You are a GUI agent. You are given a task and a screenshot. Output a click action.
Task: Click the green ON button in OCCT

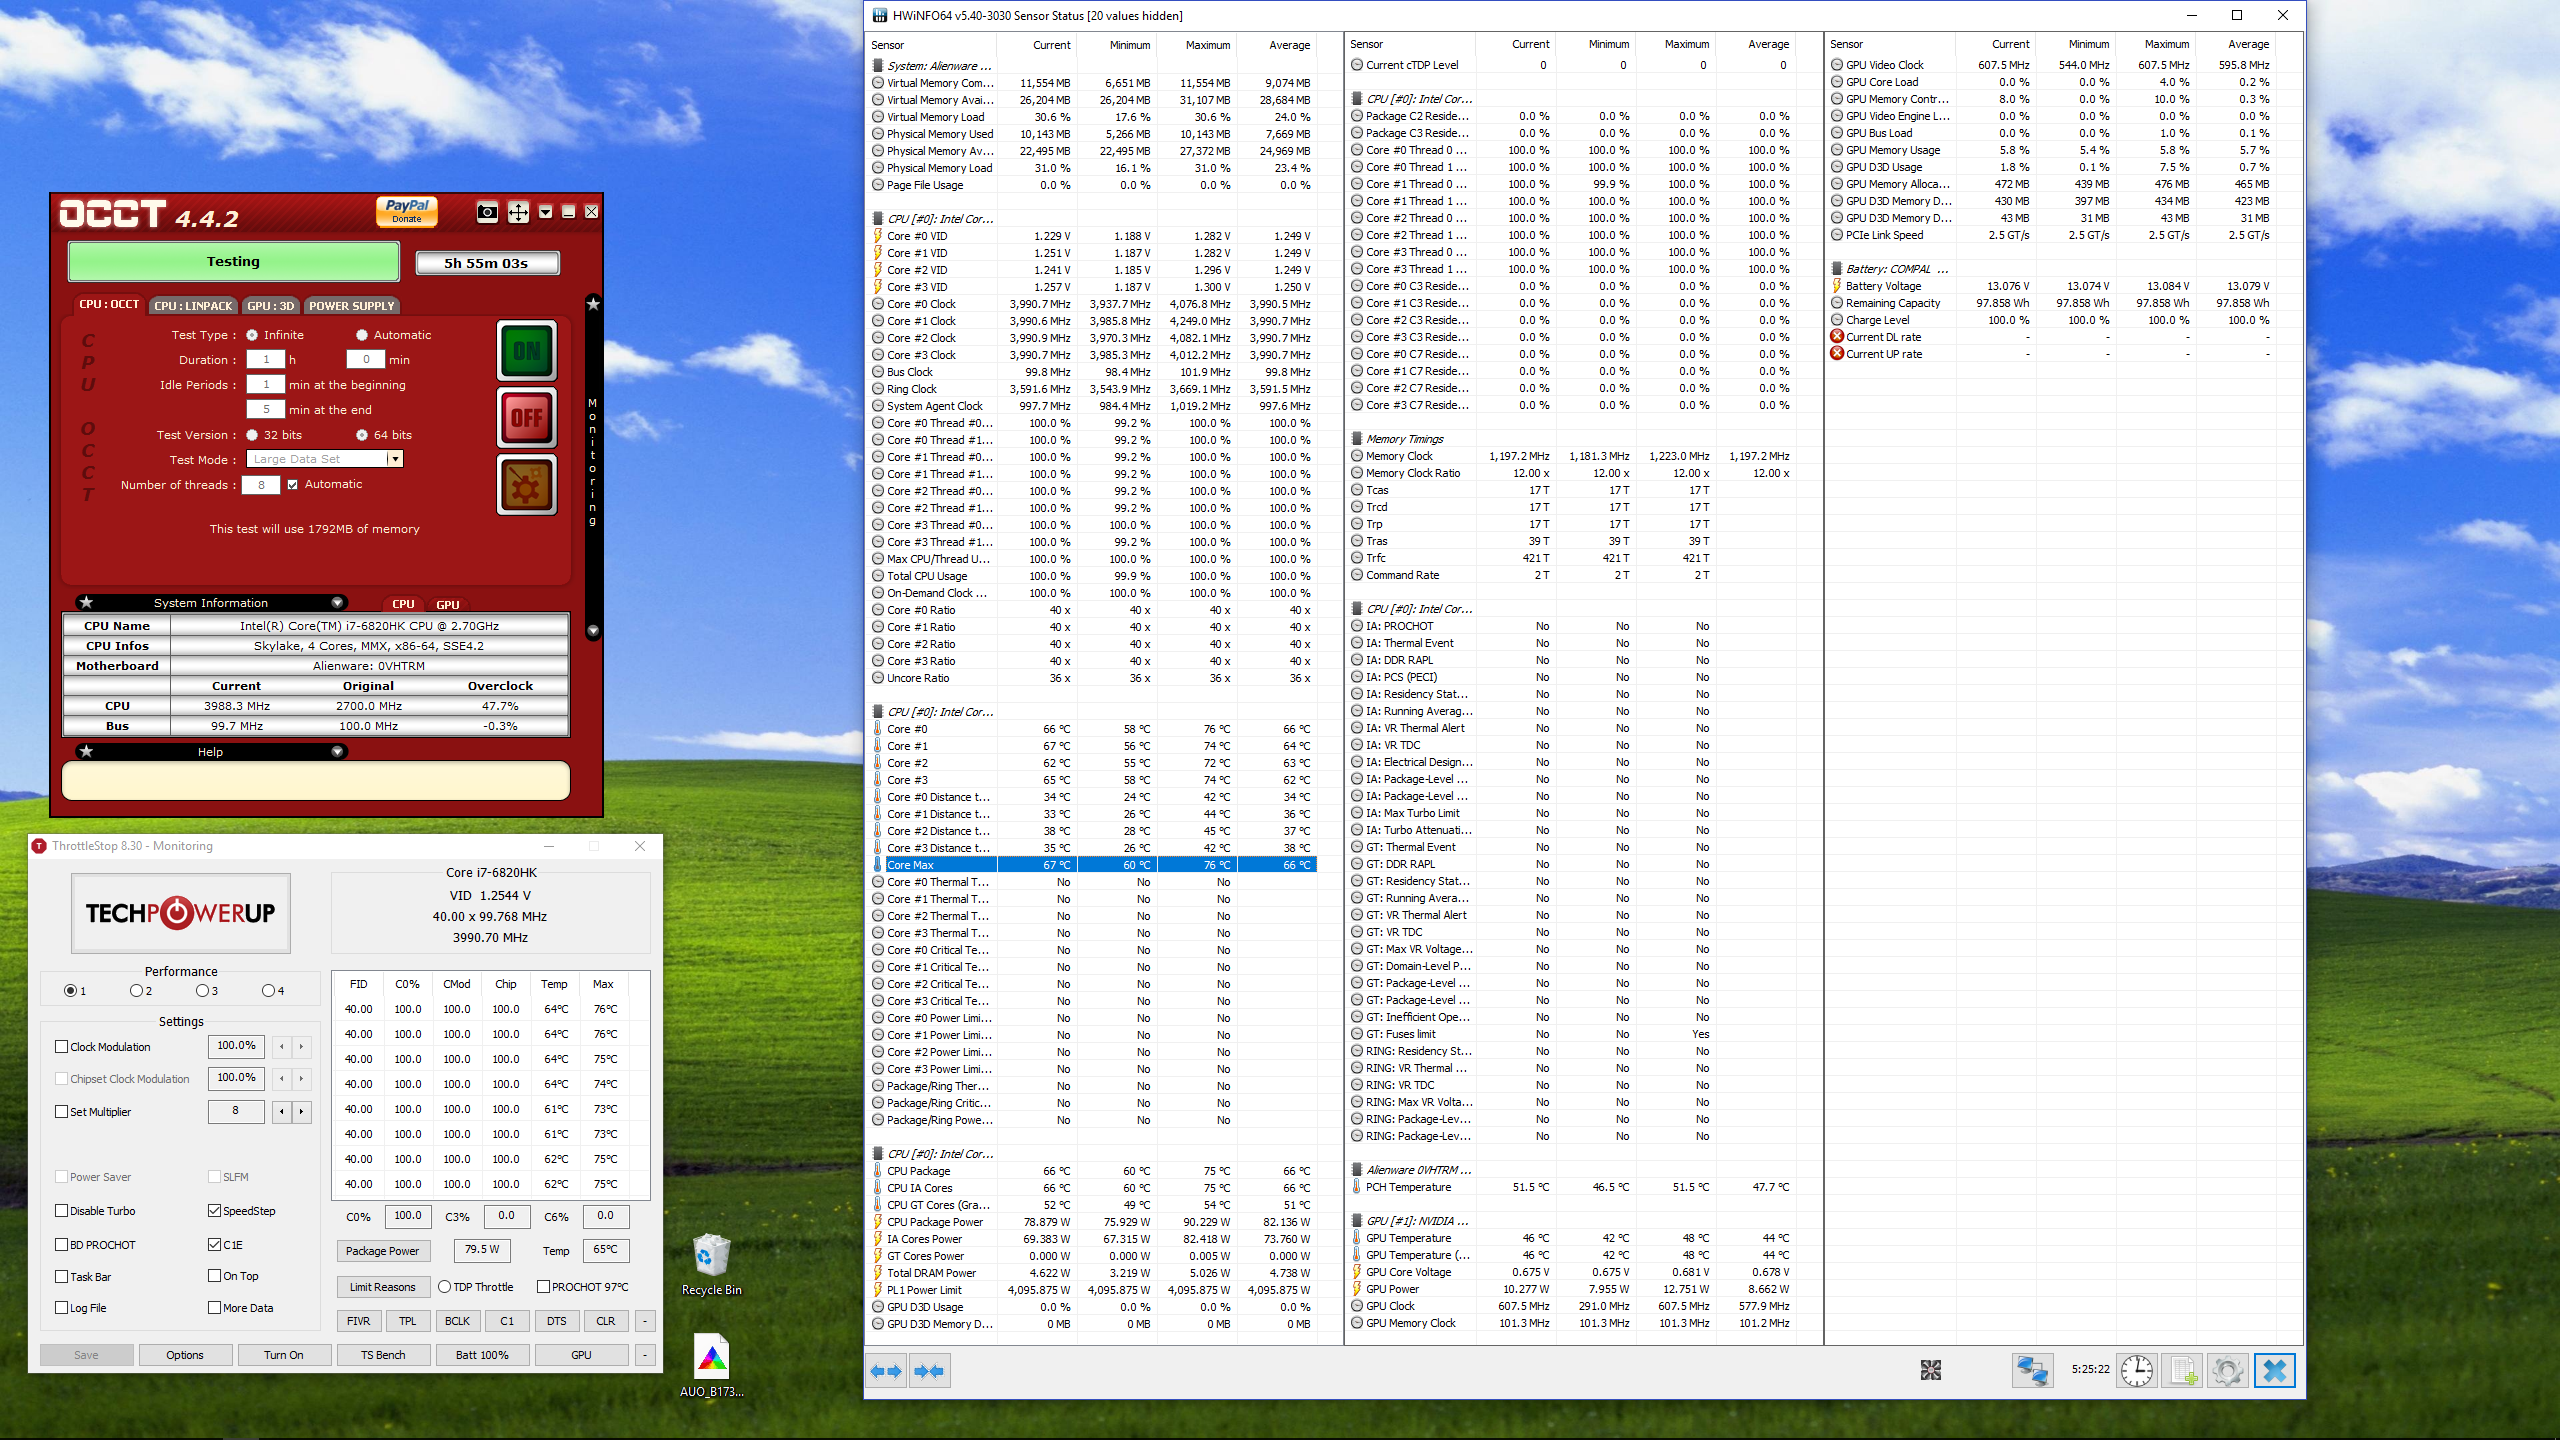coord(527,351)
